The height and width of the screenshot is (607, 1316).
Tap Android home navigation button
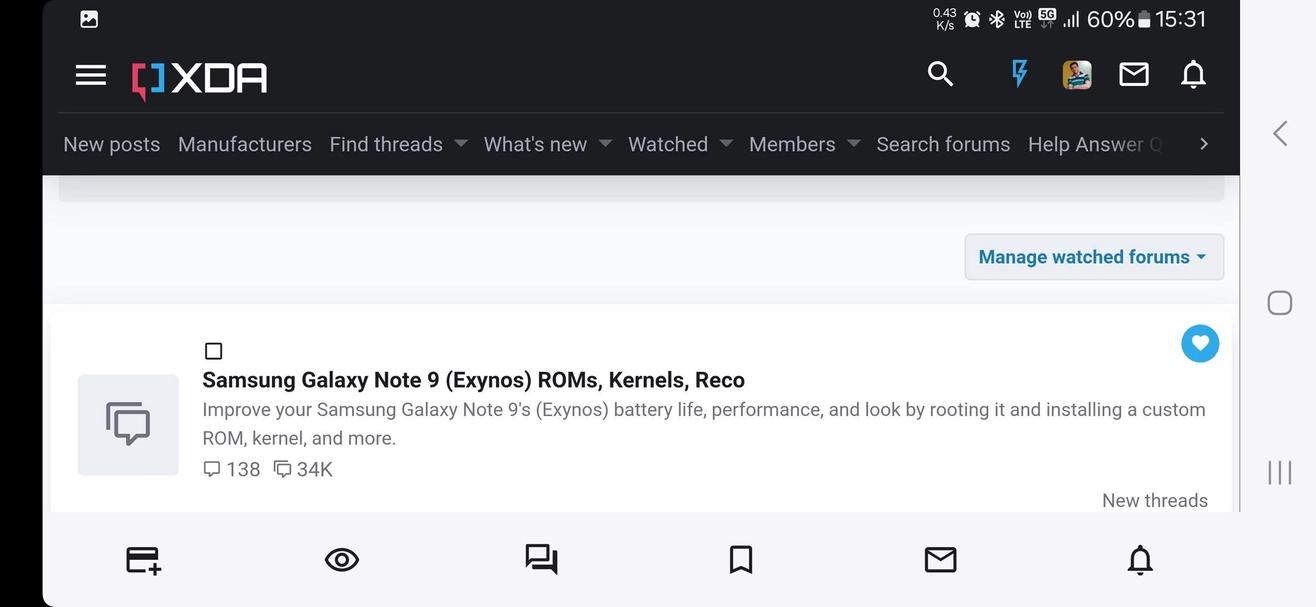tap(1280, 303)
